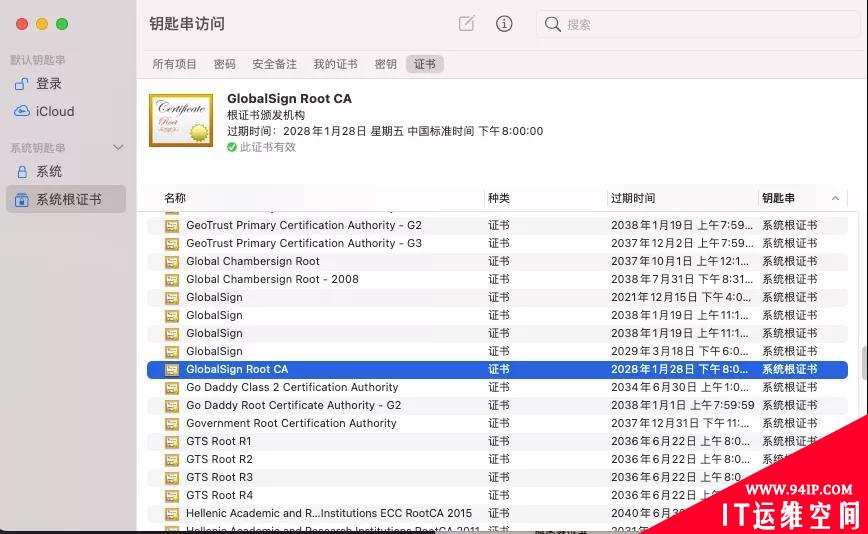Select GTS Root R2 name
868x534 pixels.
coord(219,459)
